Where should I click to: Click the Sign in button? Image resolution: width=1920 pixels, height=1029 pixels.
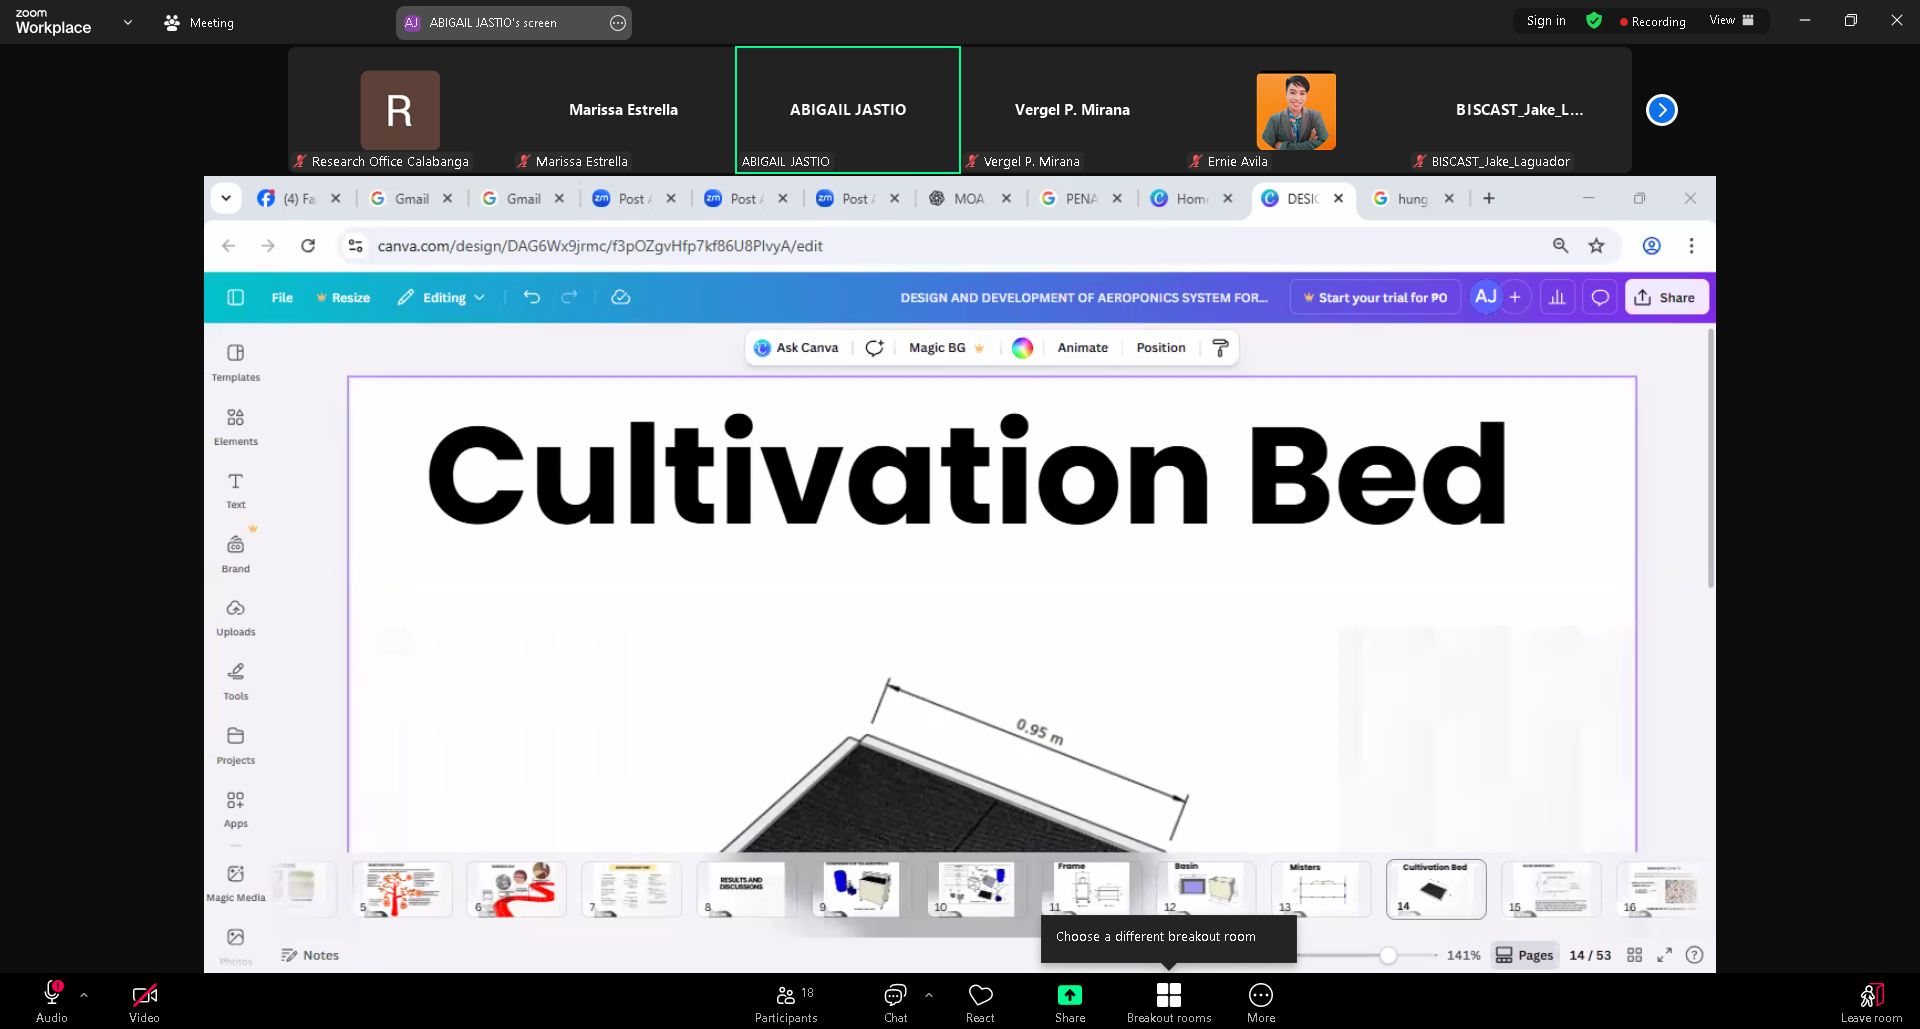1545,21
